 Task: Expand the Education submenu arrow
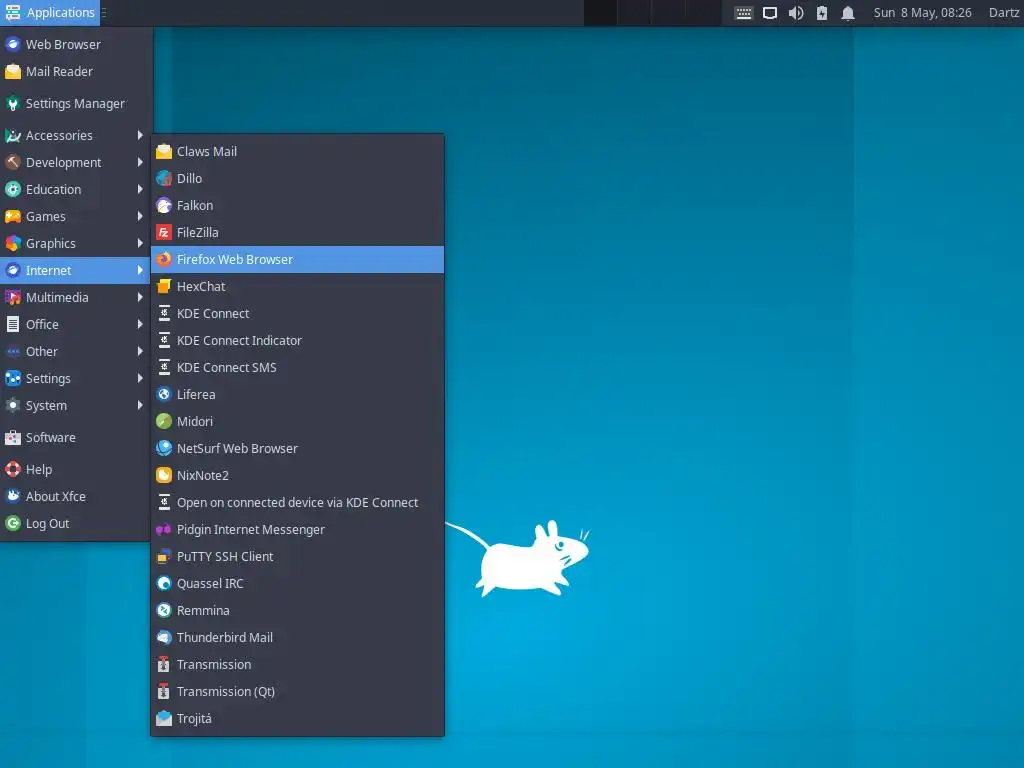tap(140, 189)
